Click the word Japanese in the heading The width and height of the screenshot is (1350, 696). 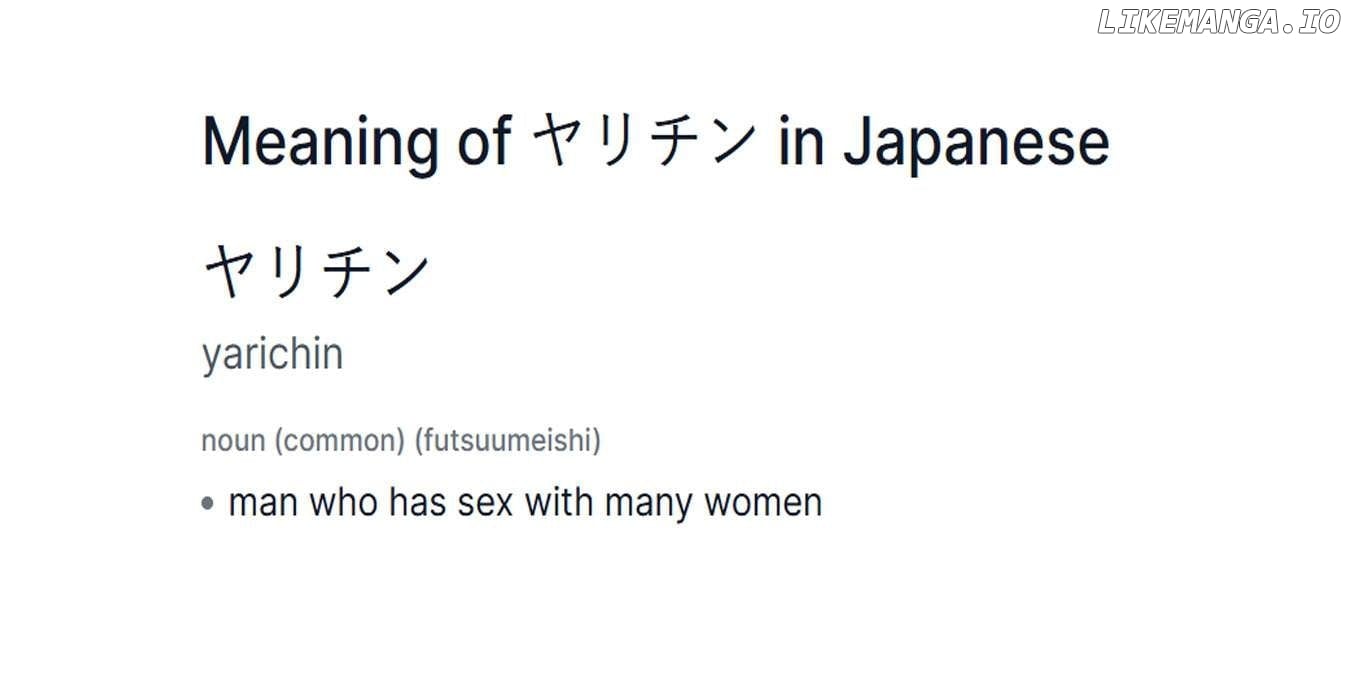(976, 141)
